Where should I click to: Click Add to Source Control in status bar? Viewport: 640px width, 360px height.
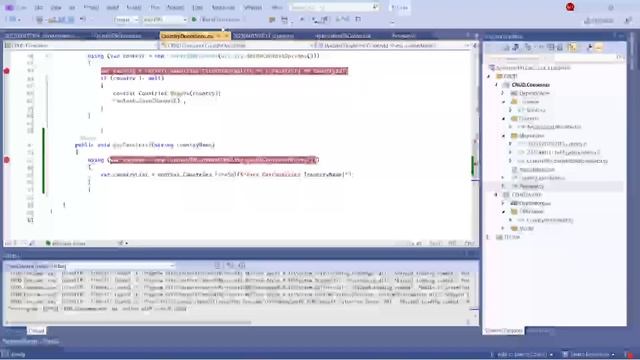(522, 354)
